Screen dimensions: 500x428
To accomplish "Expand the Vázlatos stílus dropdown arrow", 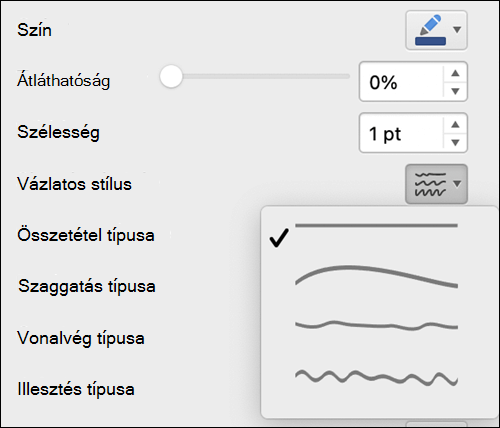I will point(457,184).
